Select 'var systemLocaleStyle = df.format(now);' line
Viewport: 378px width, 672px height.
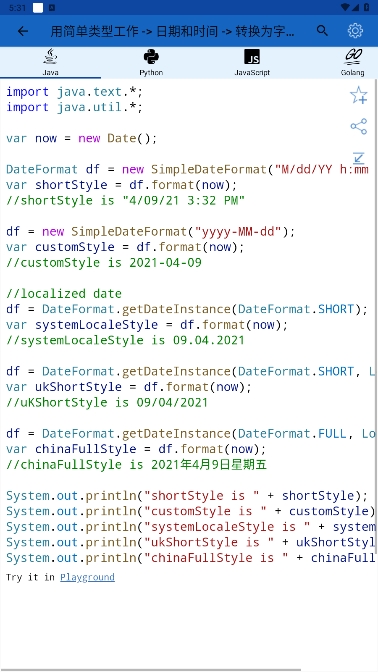147,325
